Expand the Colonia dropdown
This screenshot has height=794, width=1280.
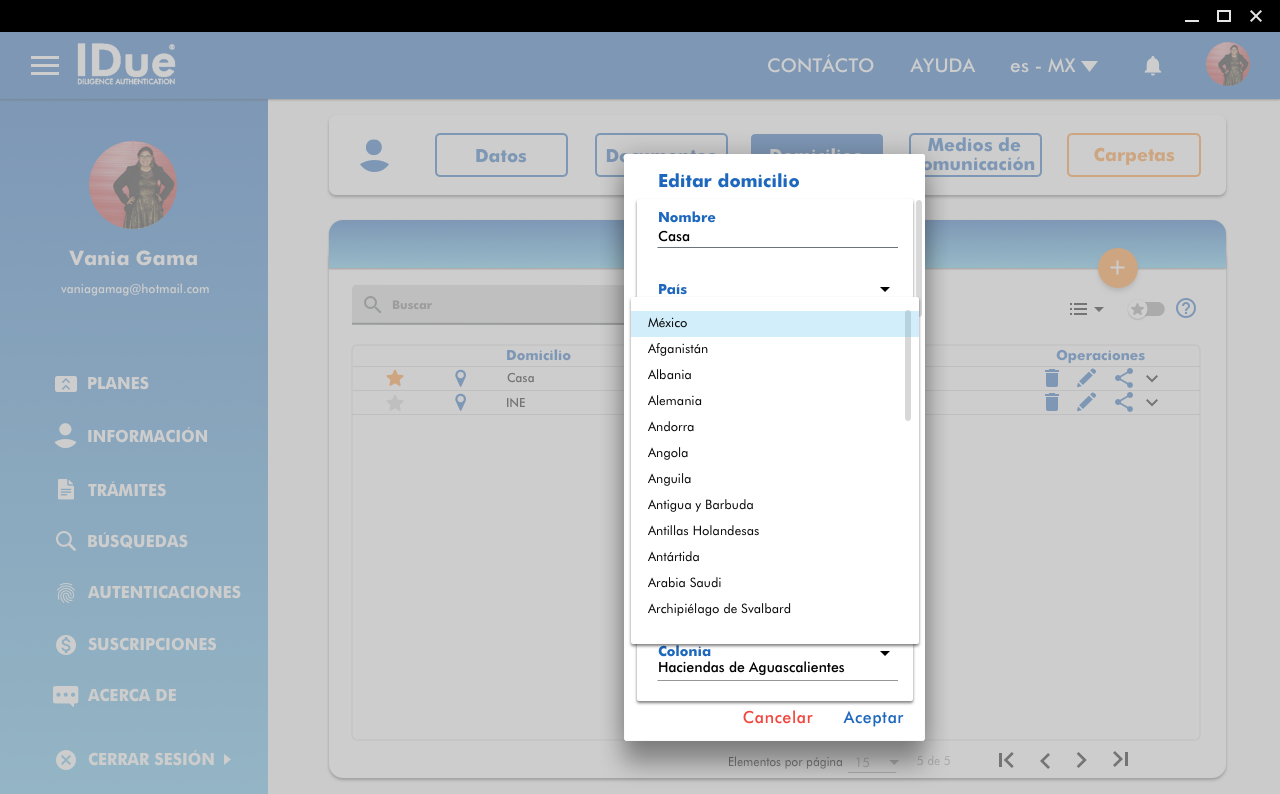tap(884, 654)
